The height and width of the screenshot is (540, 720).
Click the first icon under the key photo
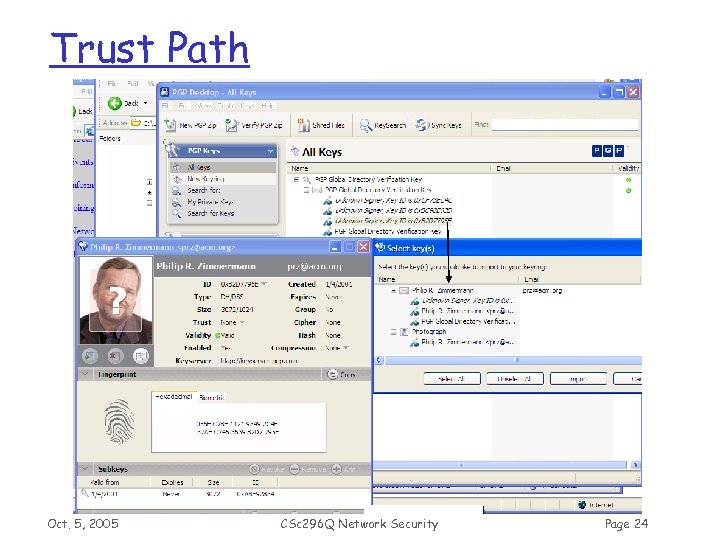(x=90, y=355)
